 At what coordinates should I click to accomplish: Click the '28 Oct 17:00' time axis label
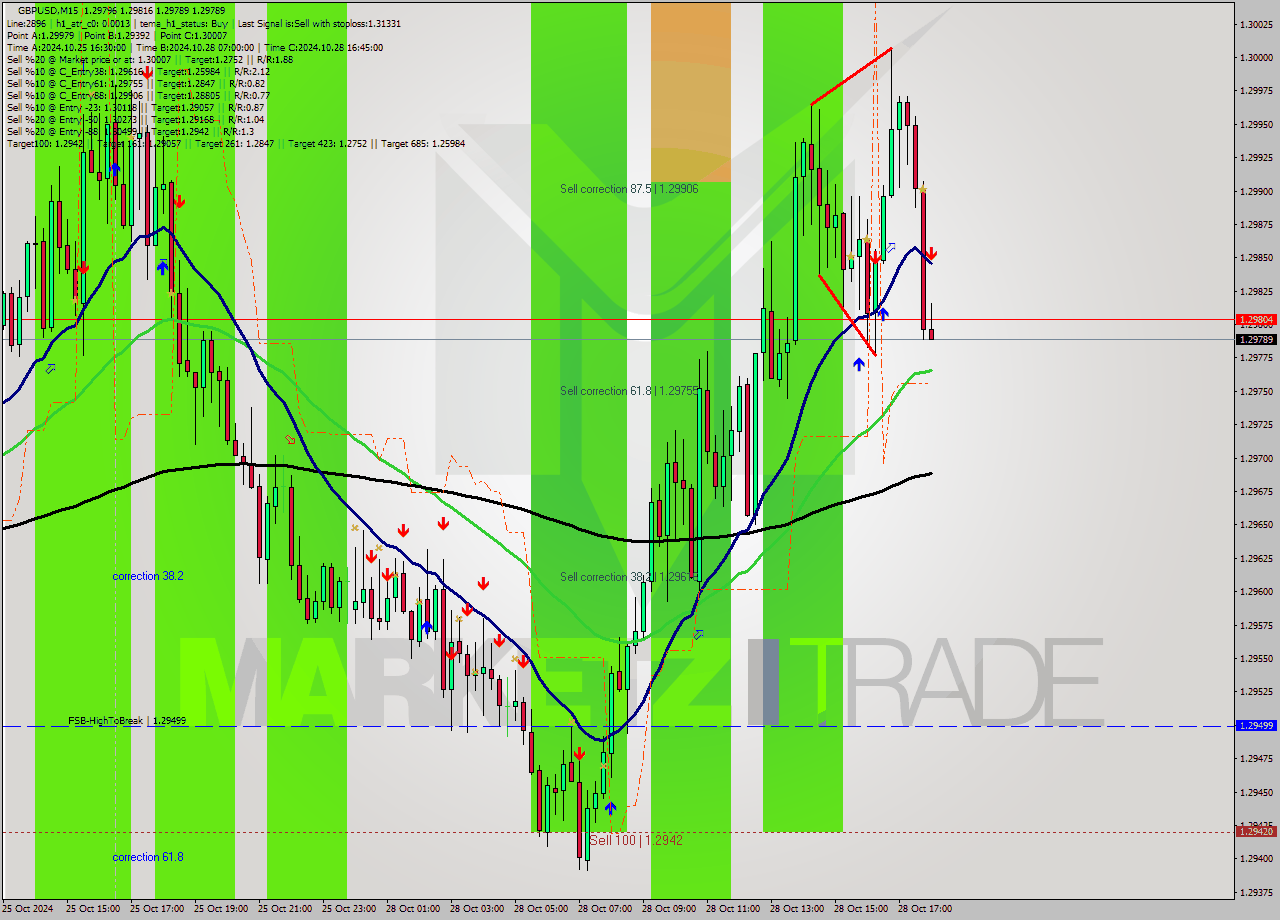pos(925,909)
